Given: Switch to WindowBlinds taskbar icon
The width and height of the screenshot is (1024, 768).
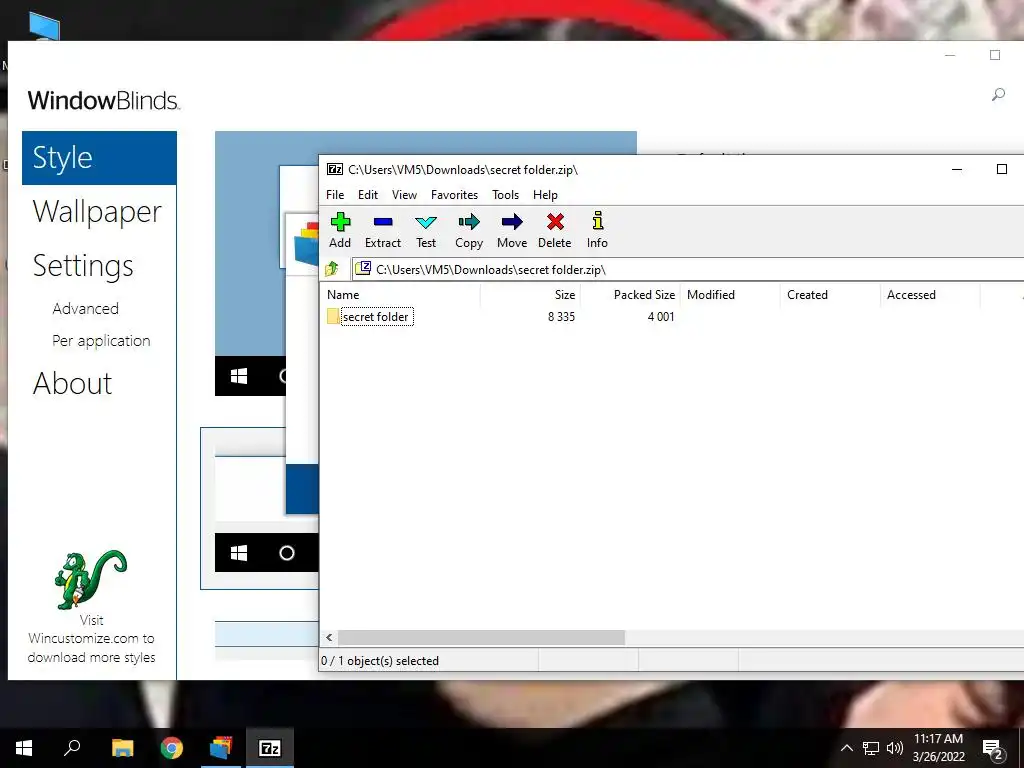Looking at the screenshot, I should [x=221, y=748].
